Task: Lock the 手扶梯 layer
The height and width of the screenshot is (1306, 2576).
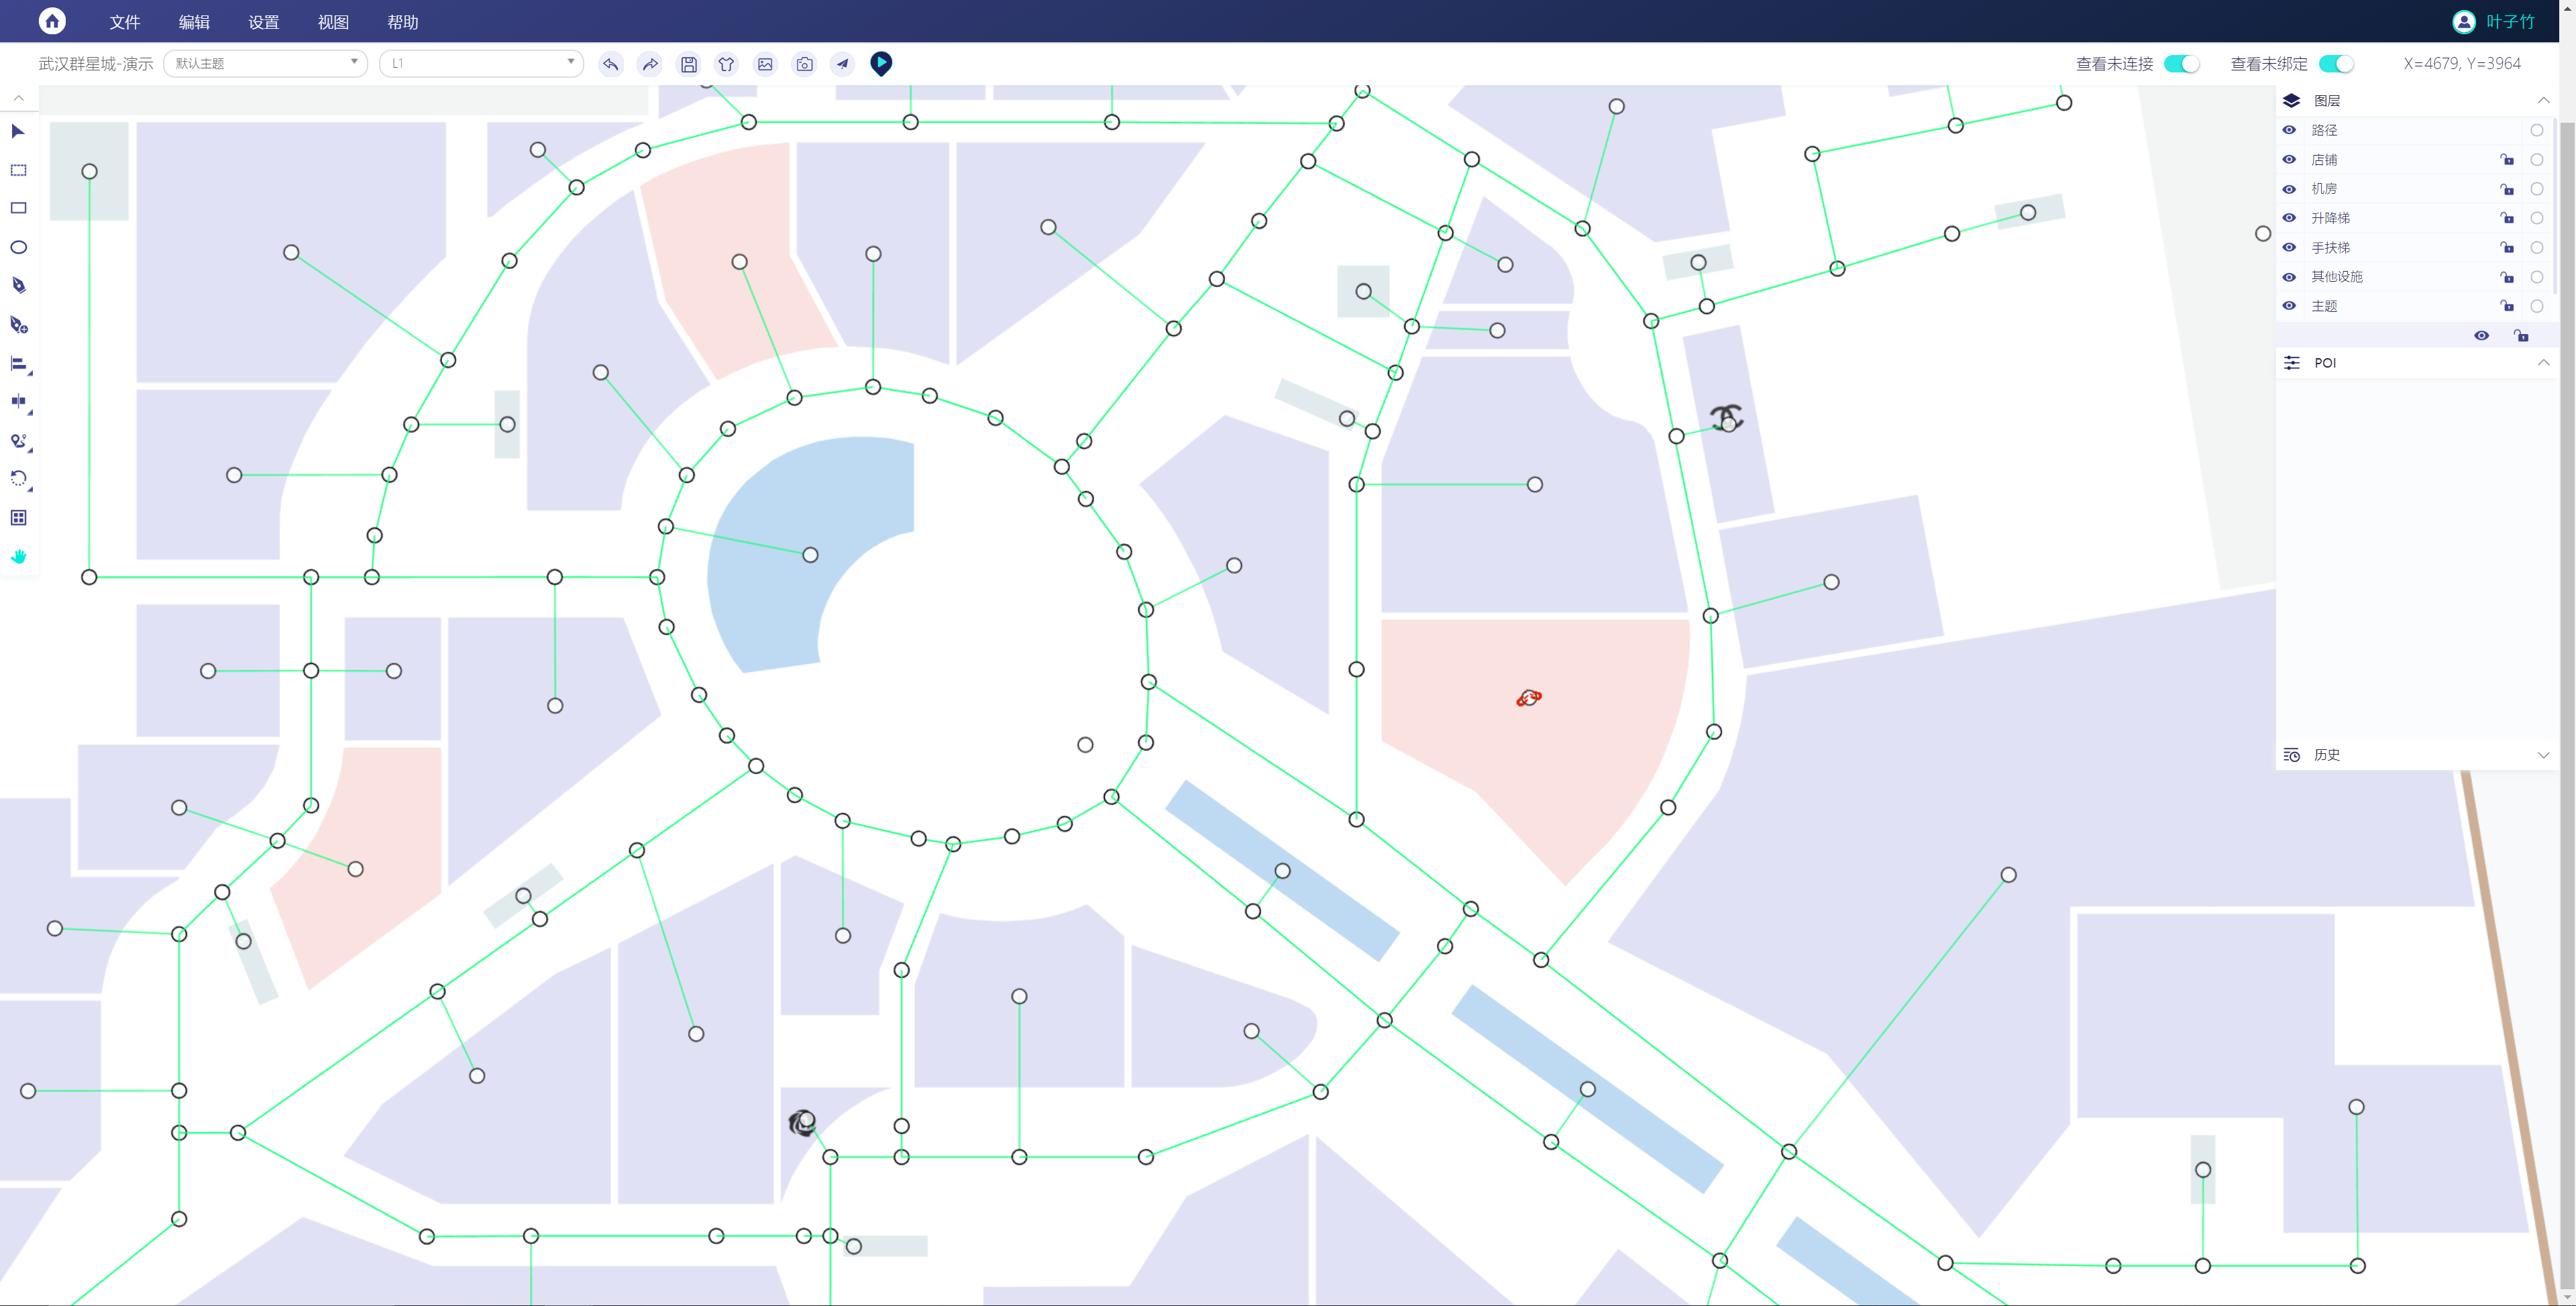Action: (x=2507, y=247)
